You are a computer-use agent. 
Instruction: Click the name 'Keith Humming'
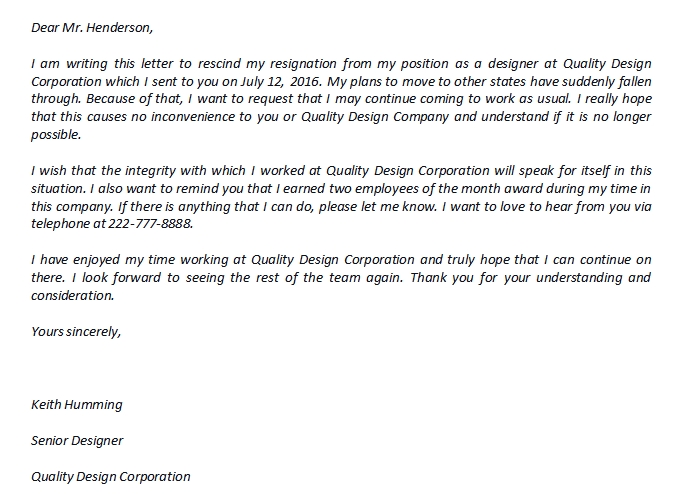tap(77, 405)
